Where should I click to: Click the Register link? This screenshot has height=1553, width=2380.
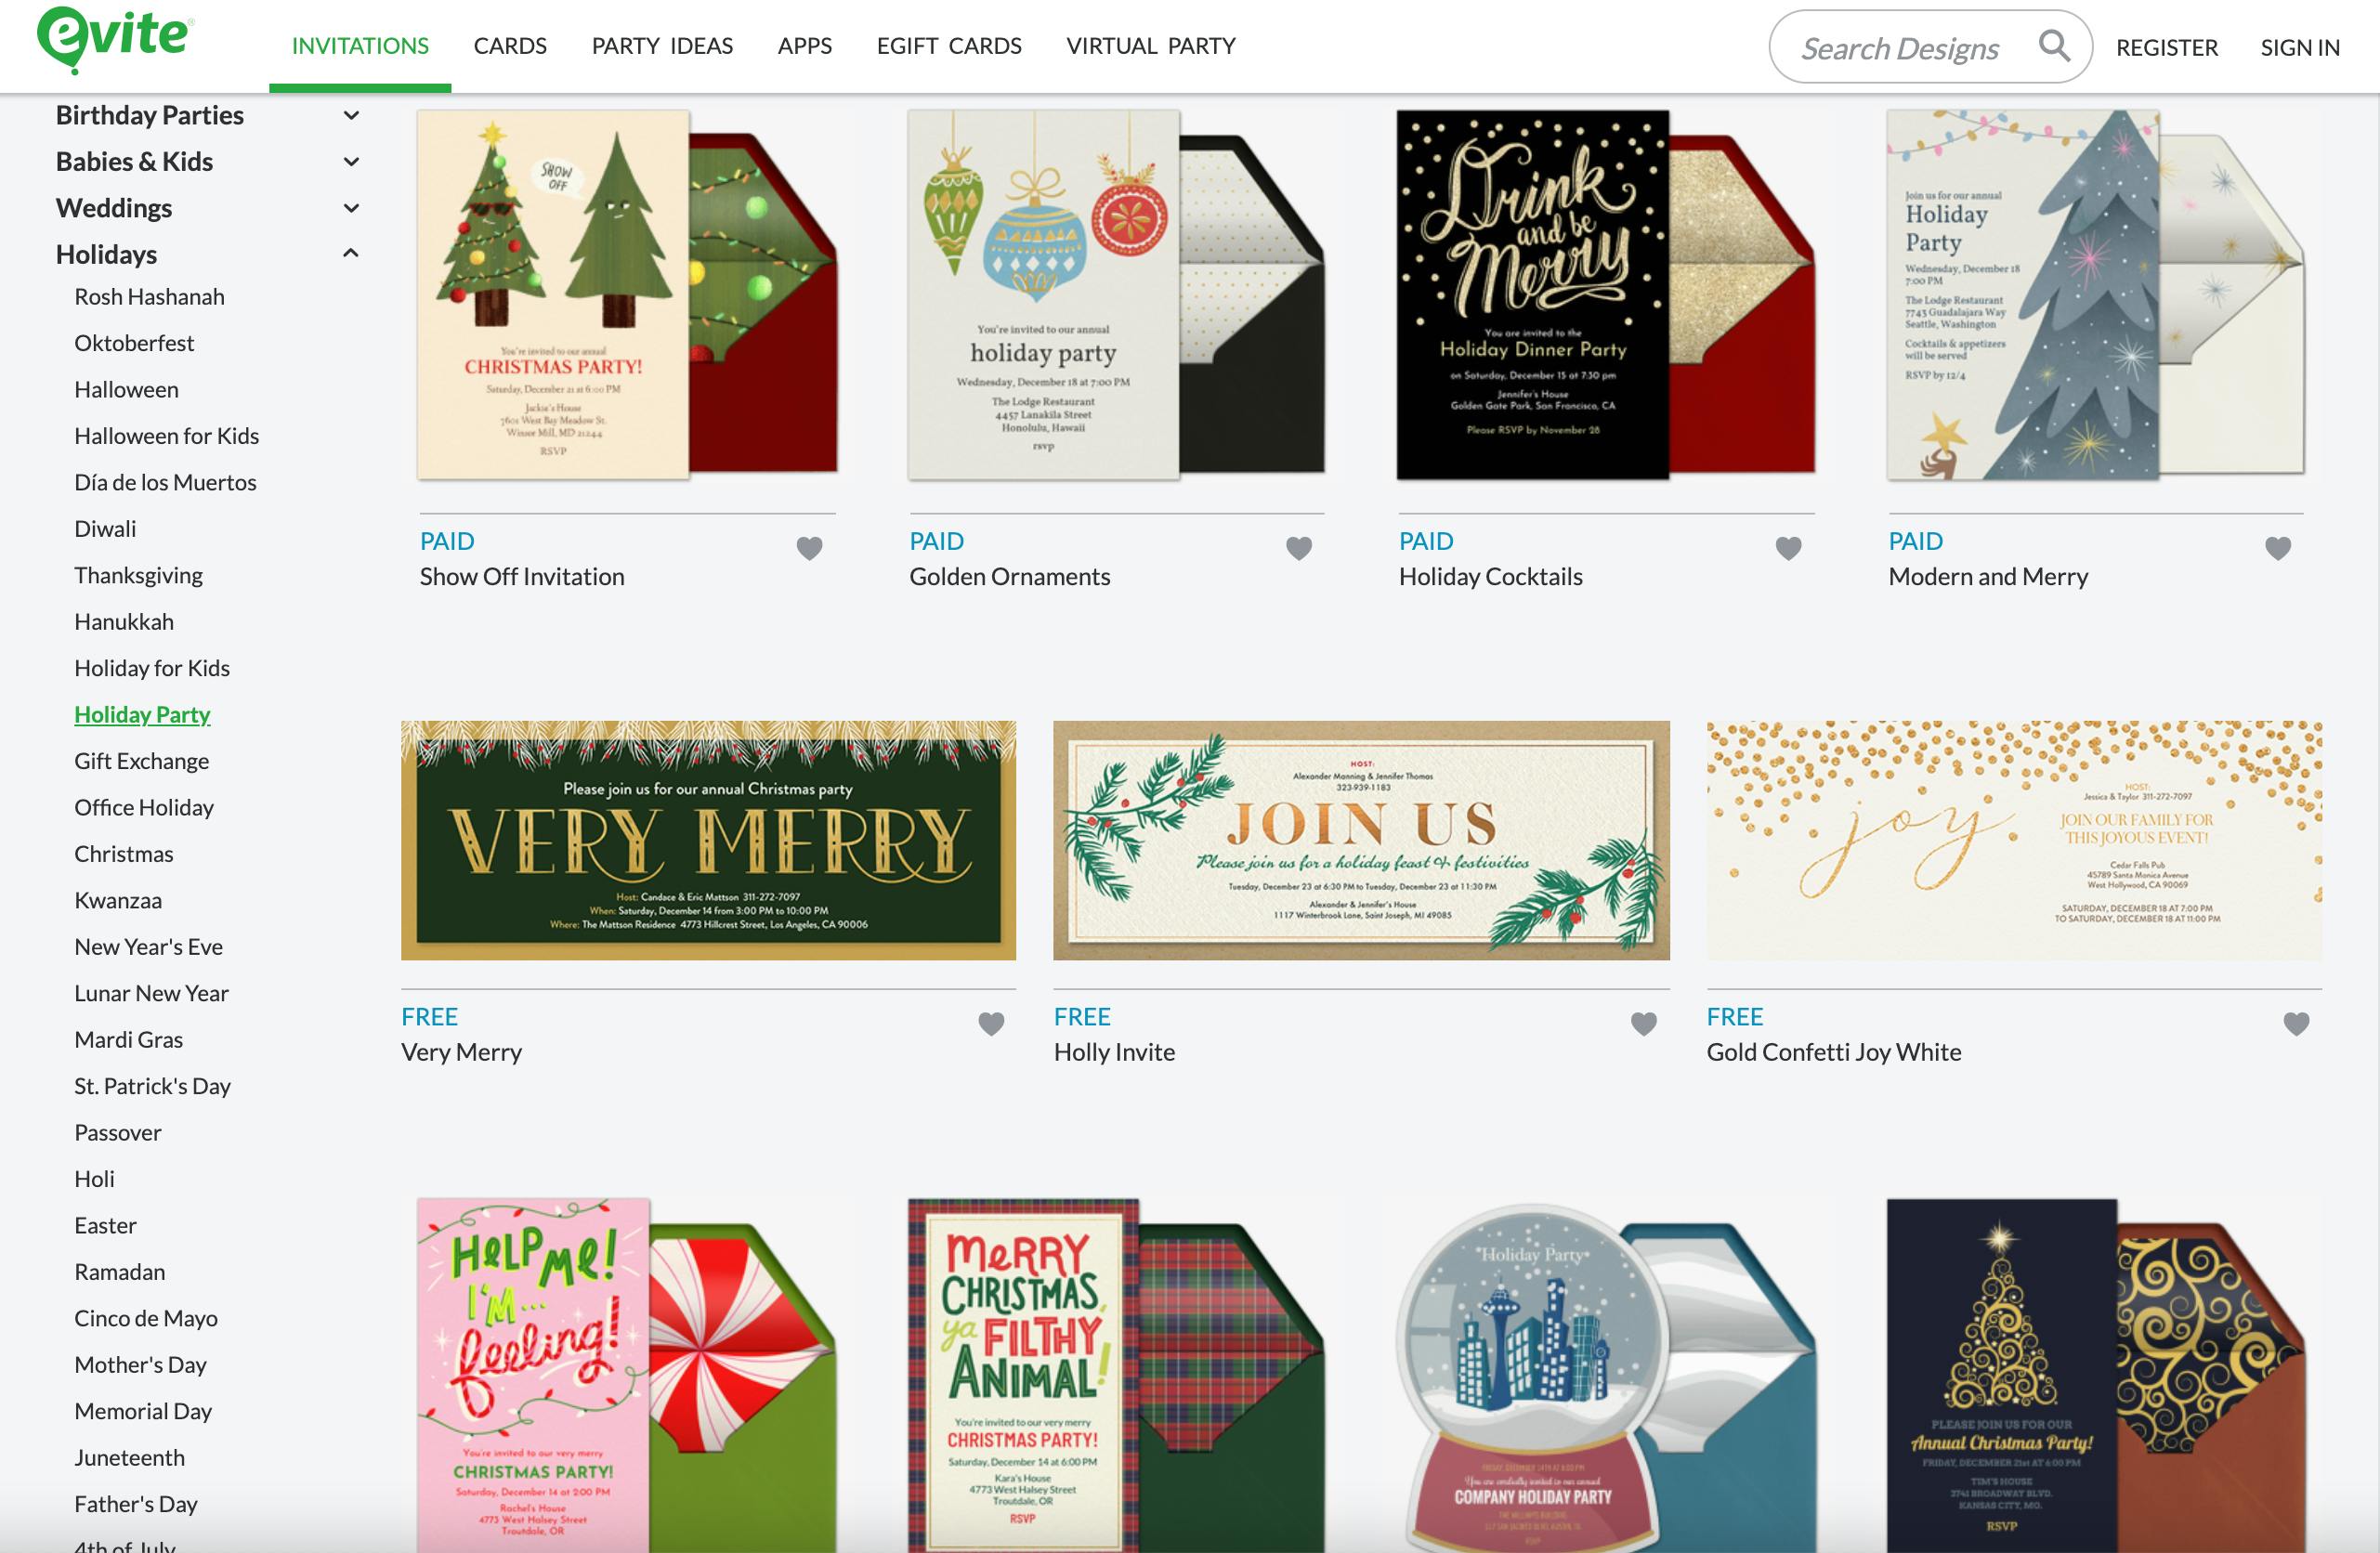pos(2167,47)
